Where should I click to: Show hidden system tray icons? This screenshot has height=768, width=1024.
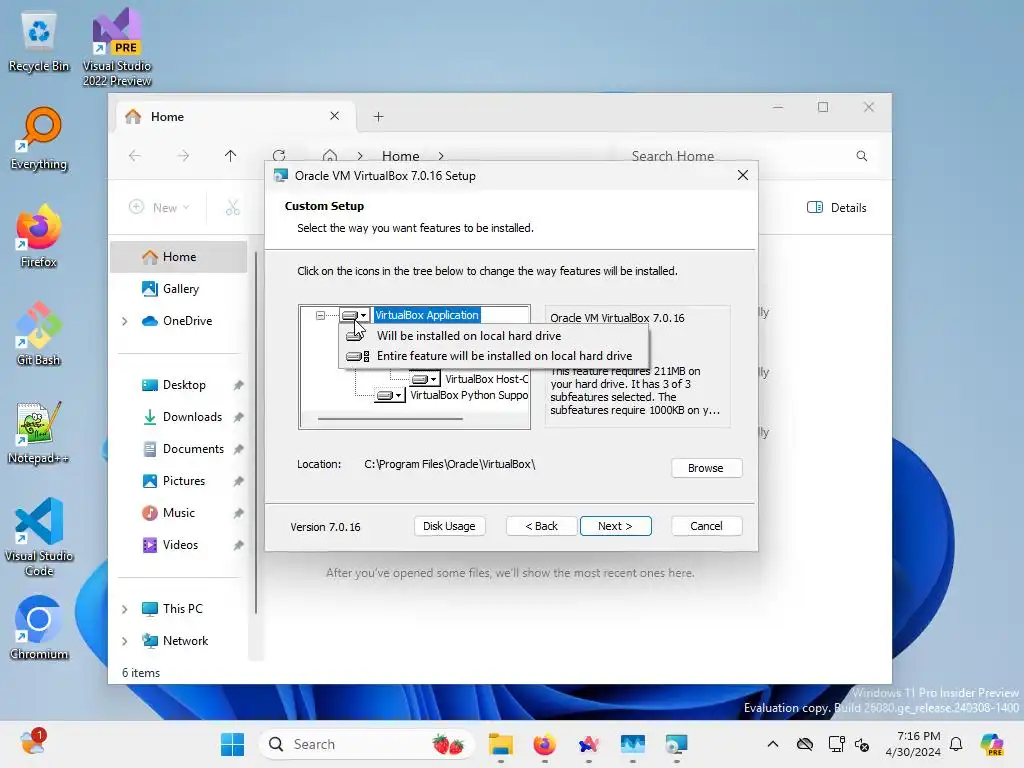click(773, 744)
